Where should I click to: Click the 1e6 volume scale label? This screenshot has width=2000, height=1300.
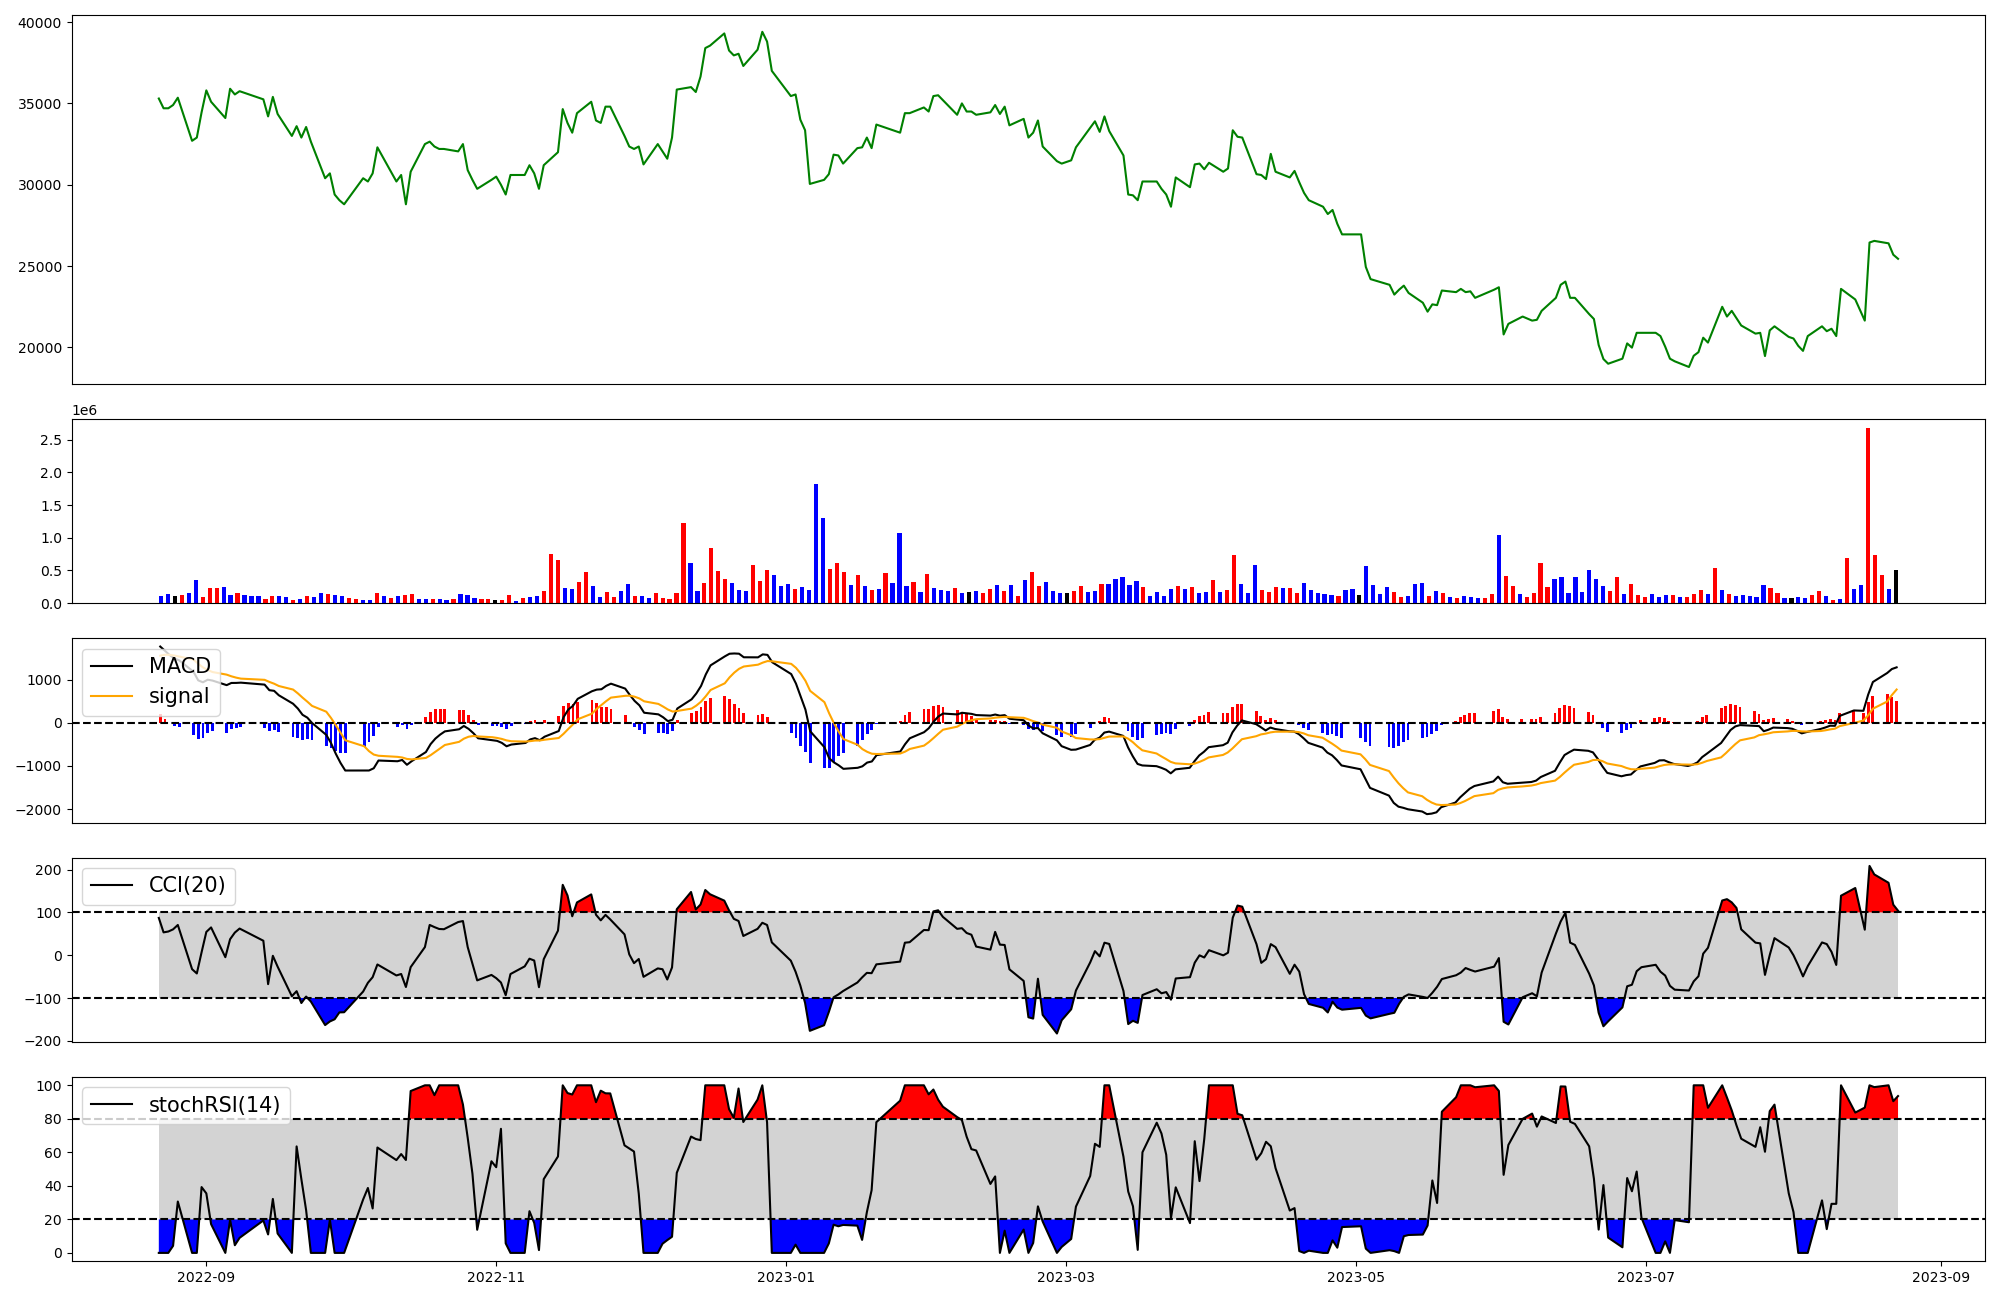coord(85,411)
